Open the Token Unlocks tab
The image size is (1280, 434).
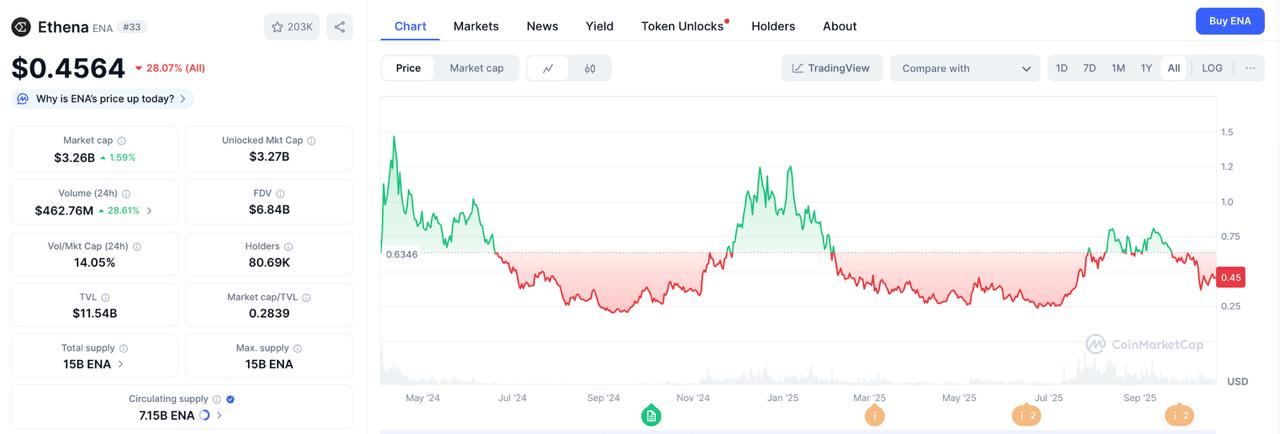[683, 26]
